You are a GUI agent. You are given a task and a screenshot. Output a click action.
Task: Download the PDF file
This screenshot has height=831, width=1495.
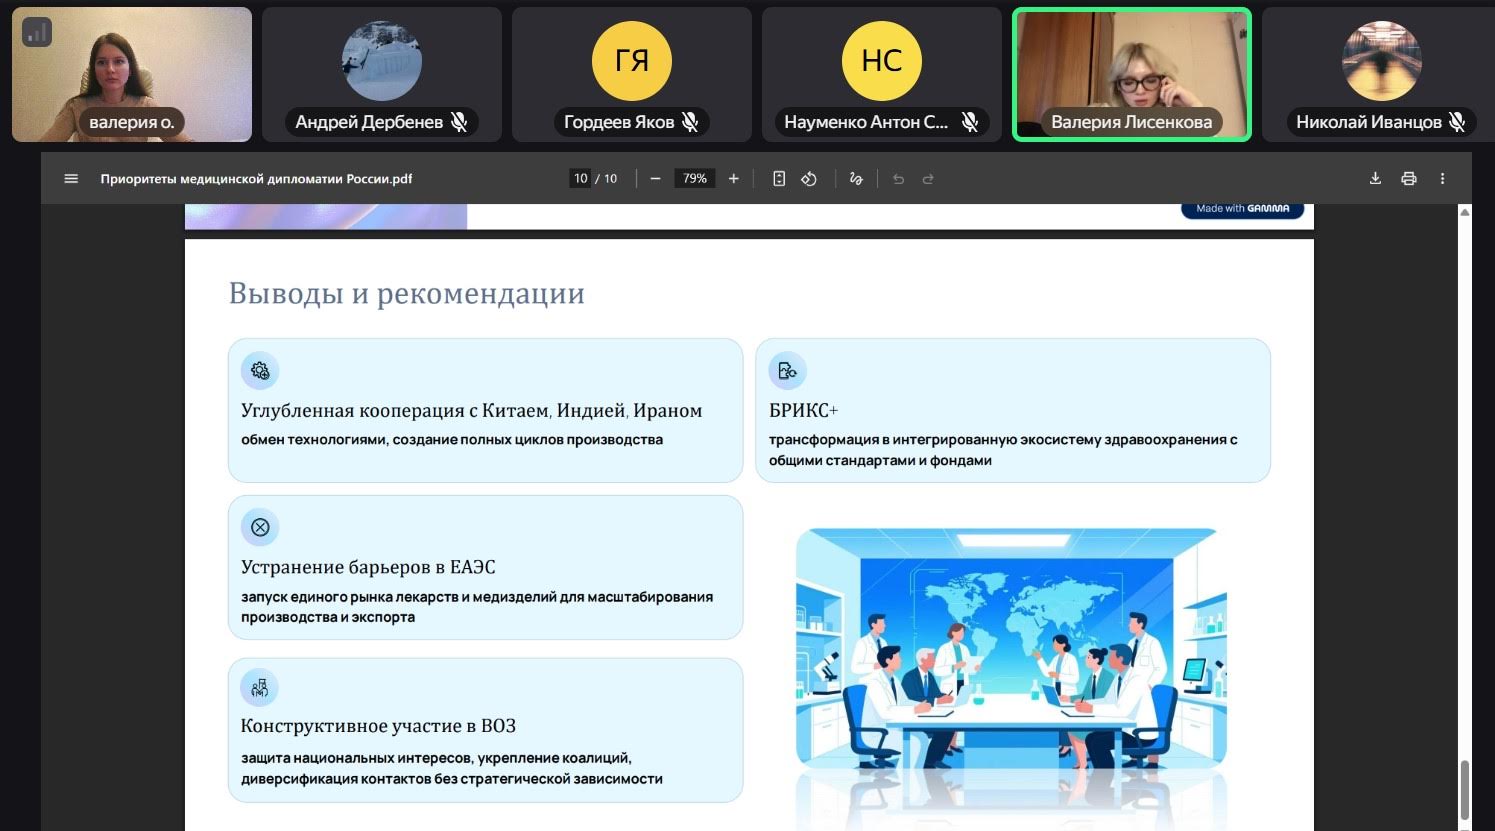pyautogui.click(x=1375, y=179)
